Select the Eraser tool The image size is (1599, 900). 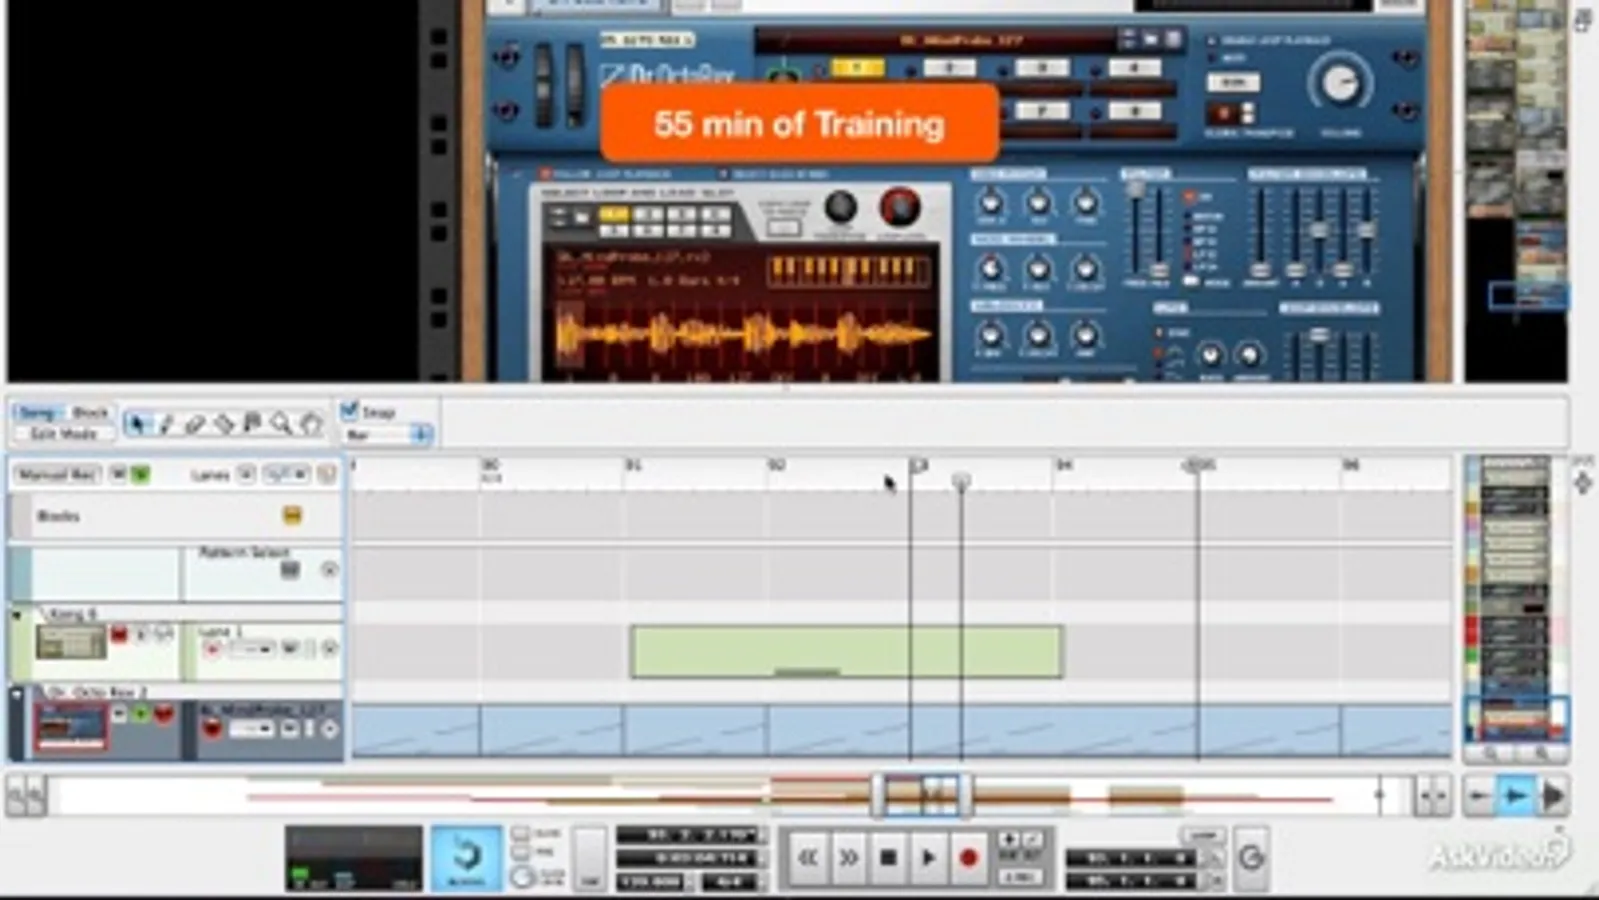[x=195, y=424]
